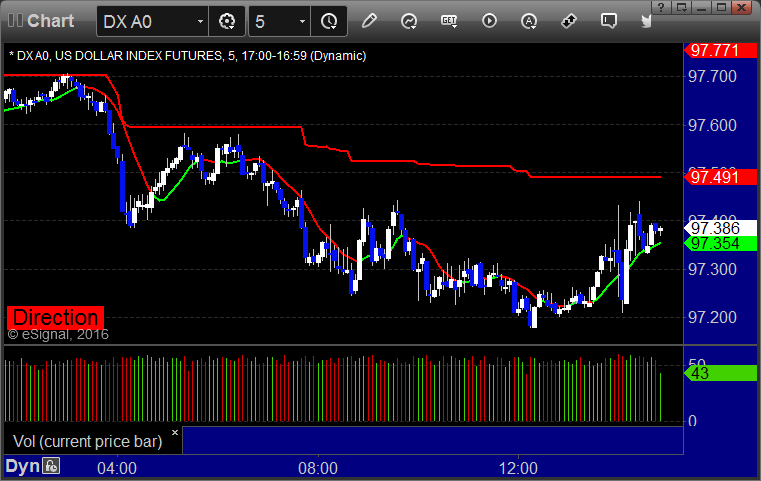Close the Vol (current price bar) label
Image resolution: width=761 pixels, height=481 pixels.
(175, 432)
